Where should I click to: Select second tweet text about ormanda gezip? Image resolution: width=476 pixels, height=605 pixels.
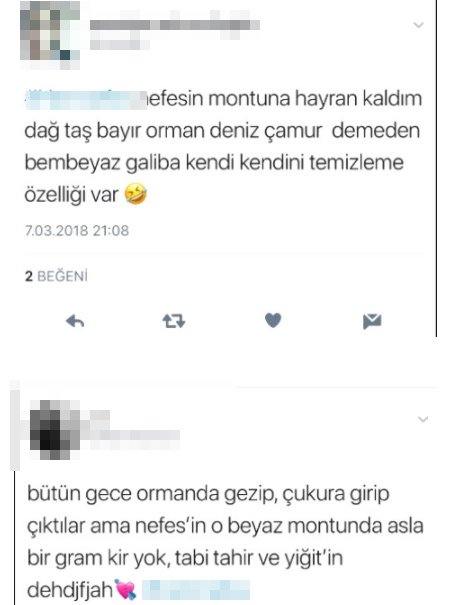point(225,542)
